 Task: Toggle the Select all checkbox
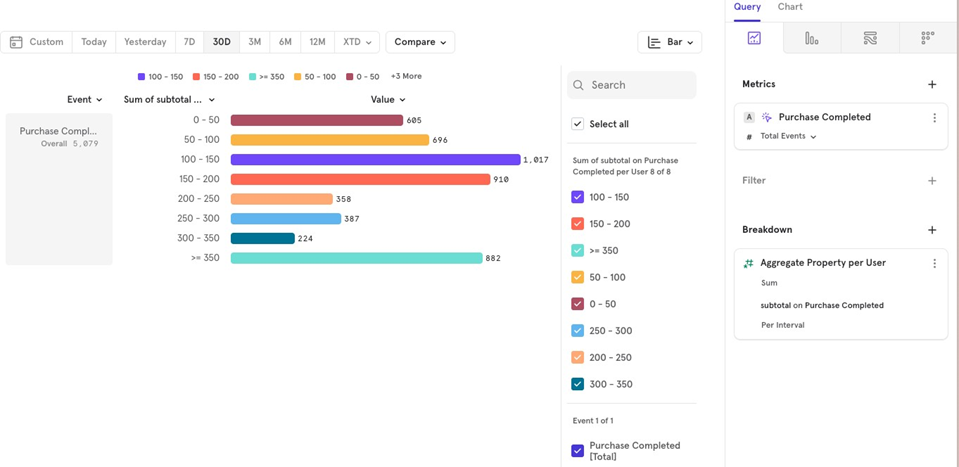coord(578,124)
